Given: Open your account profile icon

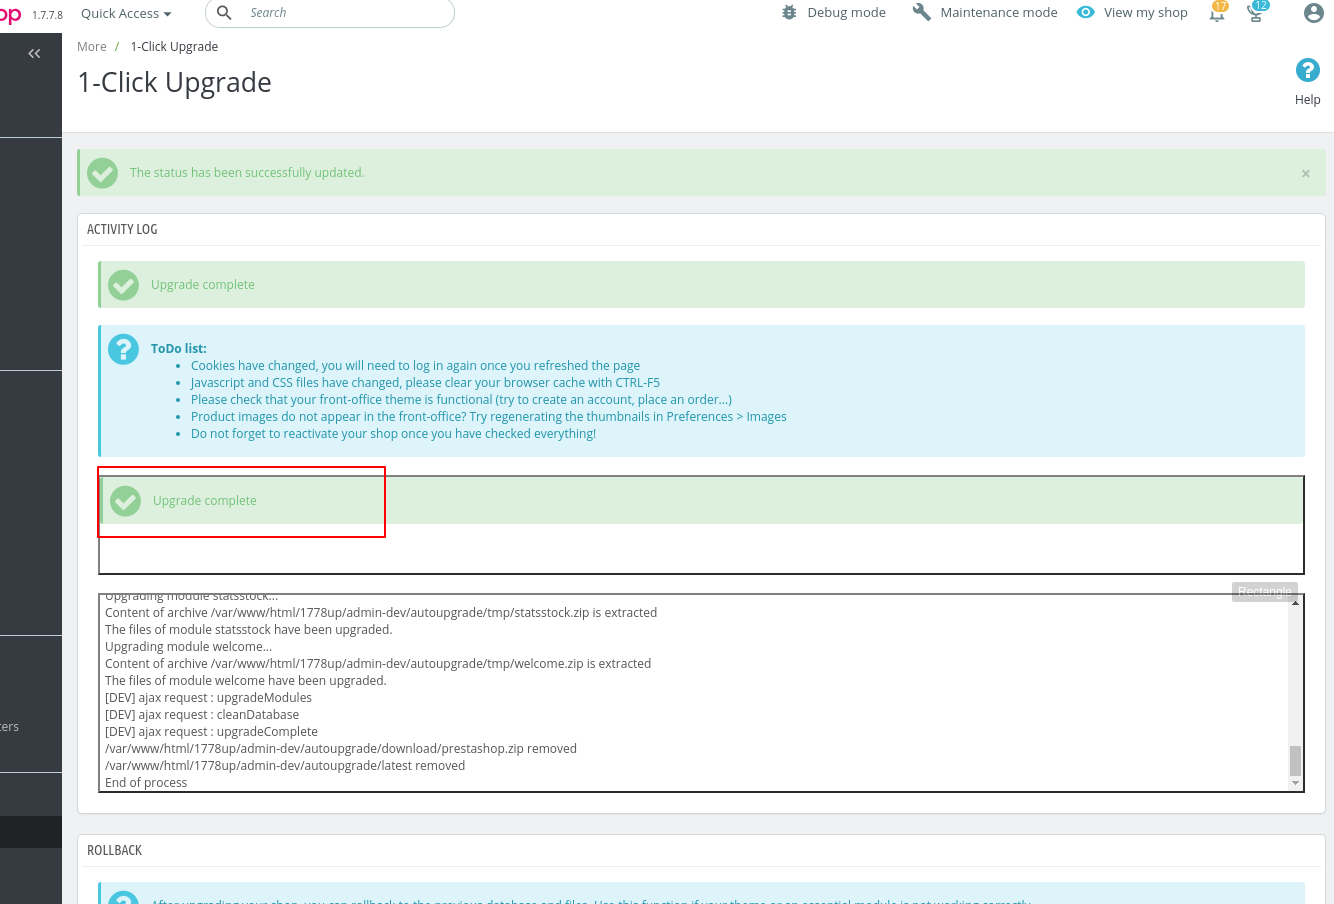Looking at the screenshot, I should (1313, 13).
